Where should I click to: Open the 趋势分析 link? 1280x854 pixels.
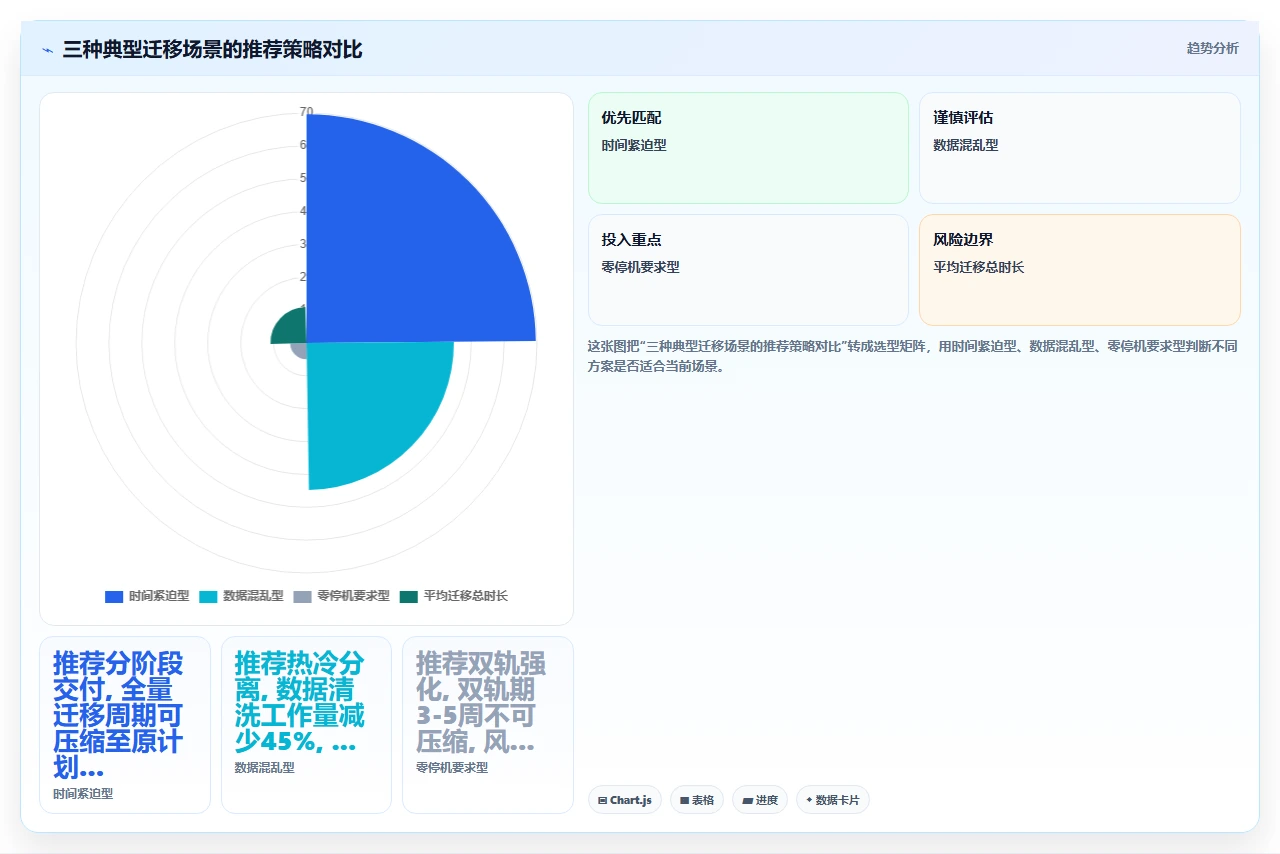pos(1212,48)
